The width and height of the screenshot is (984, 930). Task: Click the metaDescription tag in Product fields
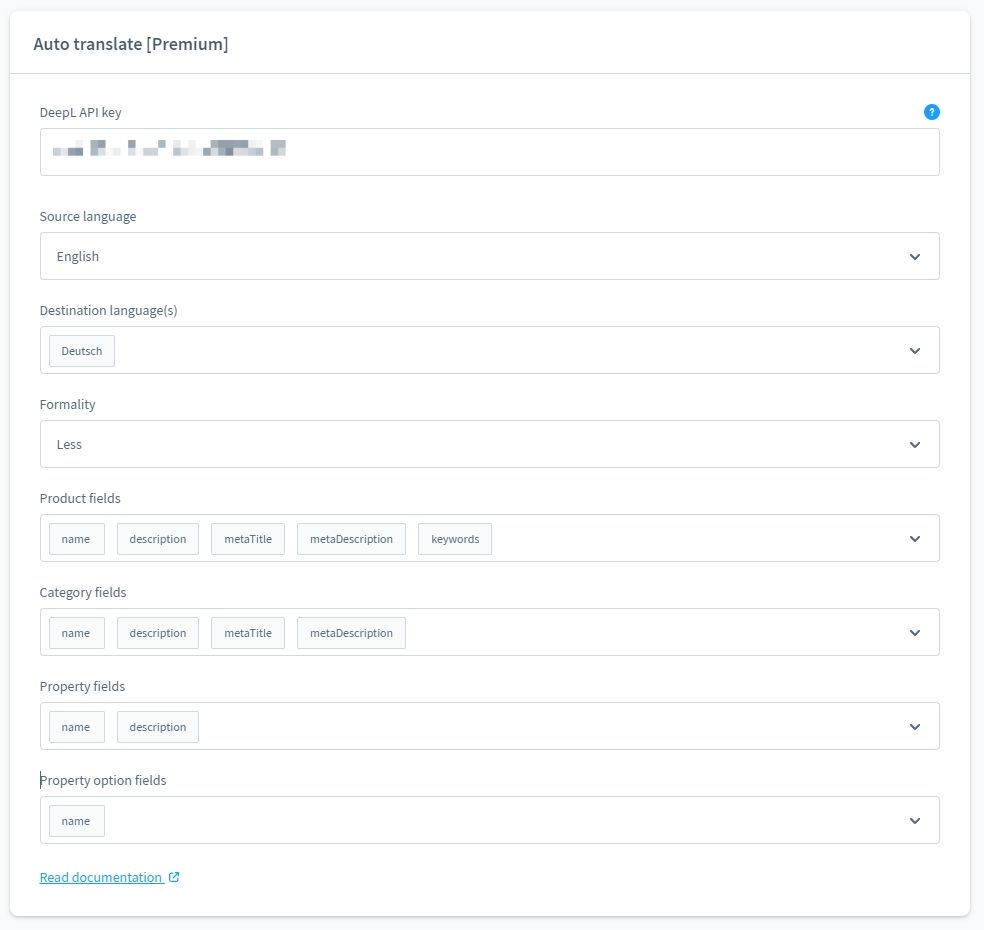[351, 539]
